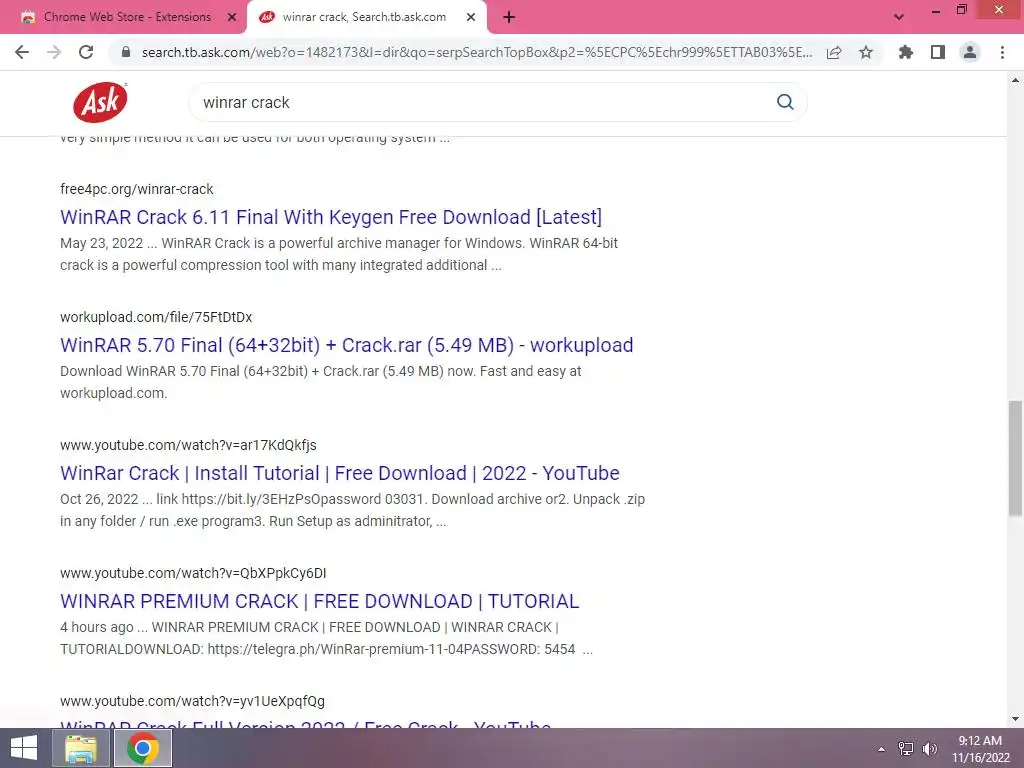Open the Extensions puzzle icon
The width and height of the screenshot is (1024, 768).
click(x=905, y=52)
